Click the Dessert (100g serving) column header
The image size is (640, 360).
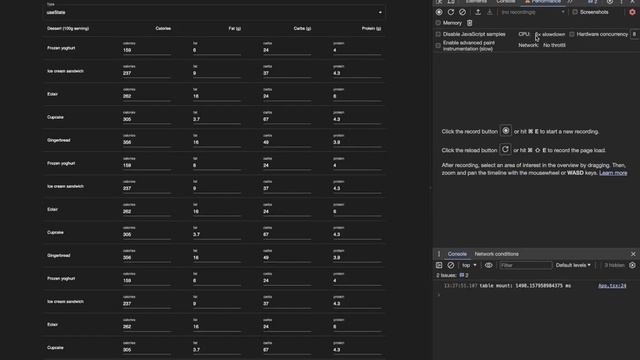[x=68, y=29]
